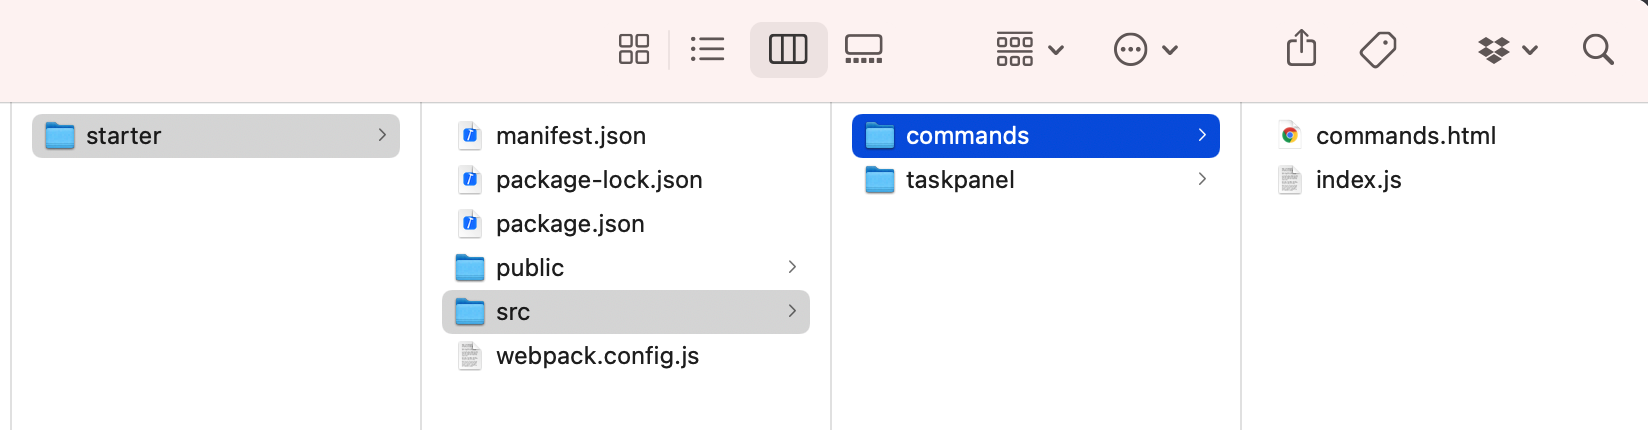Screen dimensions: 1648x430
Task: Switch to gallery view
Action: click(863, 49)
